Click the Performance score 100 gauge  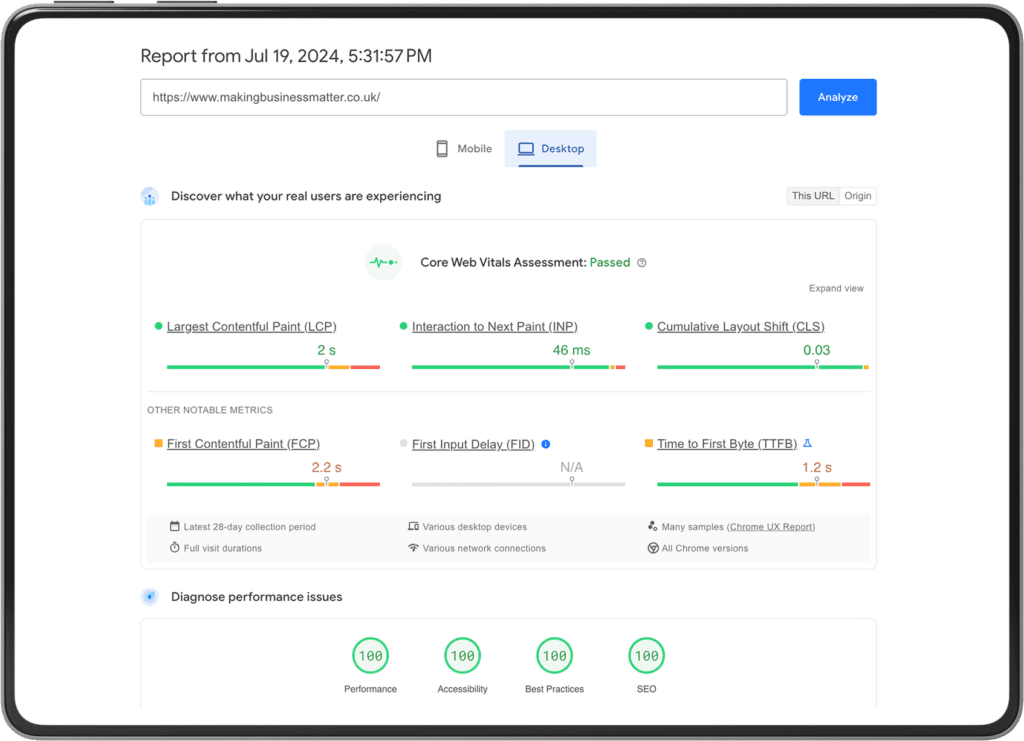(370, 656)
